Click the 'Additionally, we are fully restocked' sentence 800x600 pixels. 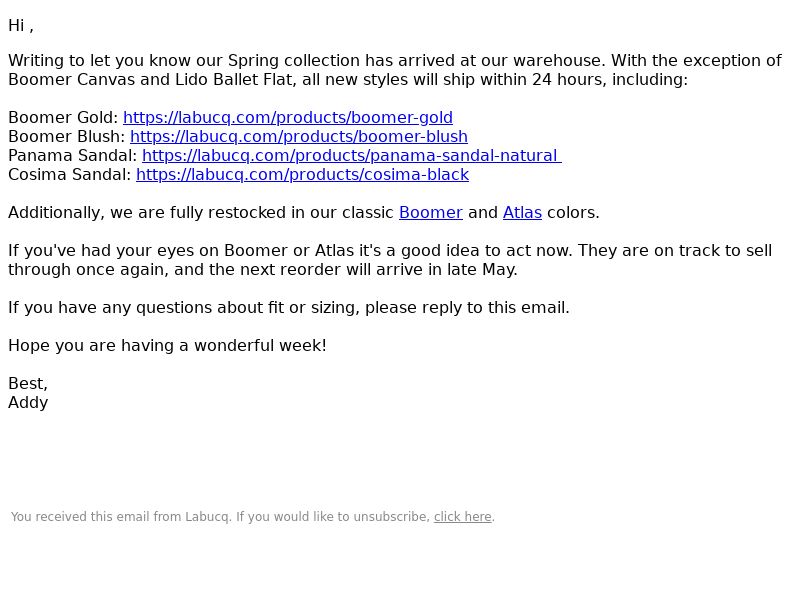tap(304, 212)
